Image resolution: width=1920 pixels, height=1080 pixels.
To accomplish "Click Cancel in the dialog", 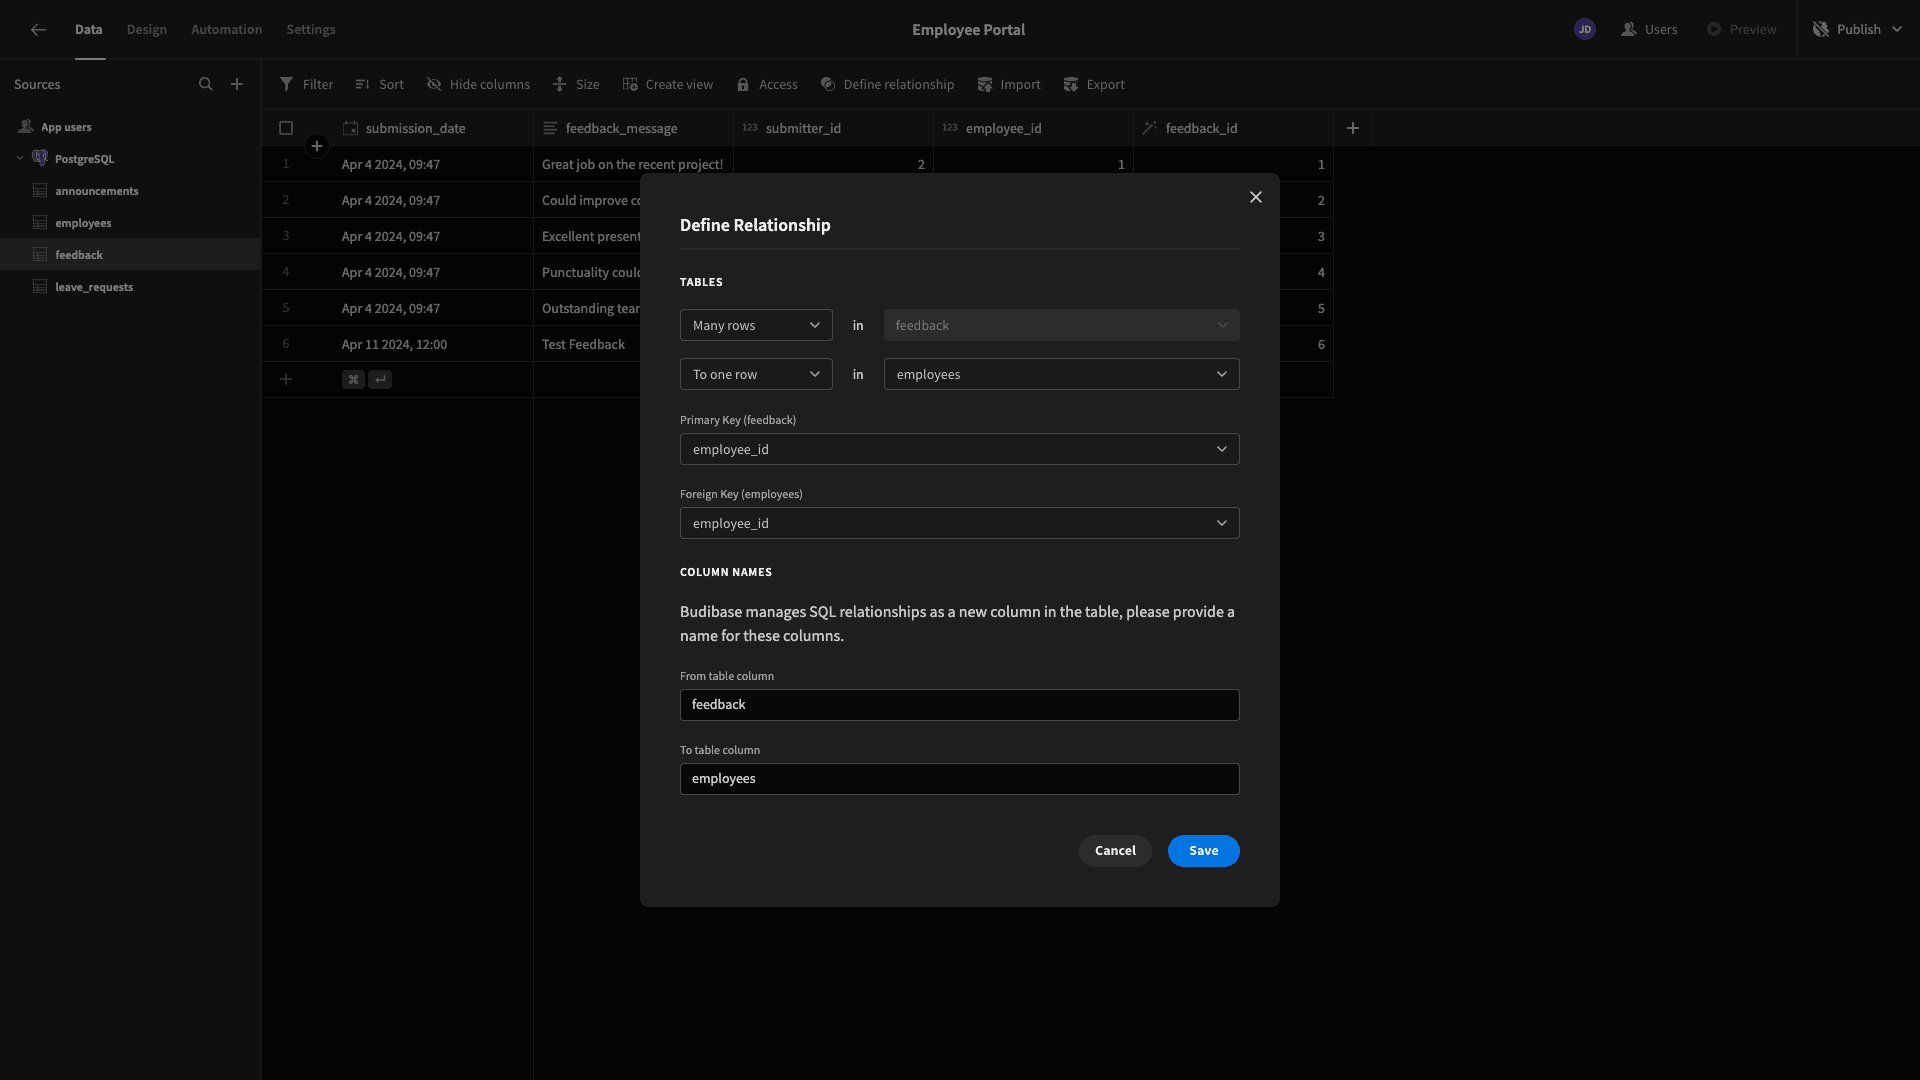I will coord(1115,851).
